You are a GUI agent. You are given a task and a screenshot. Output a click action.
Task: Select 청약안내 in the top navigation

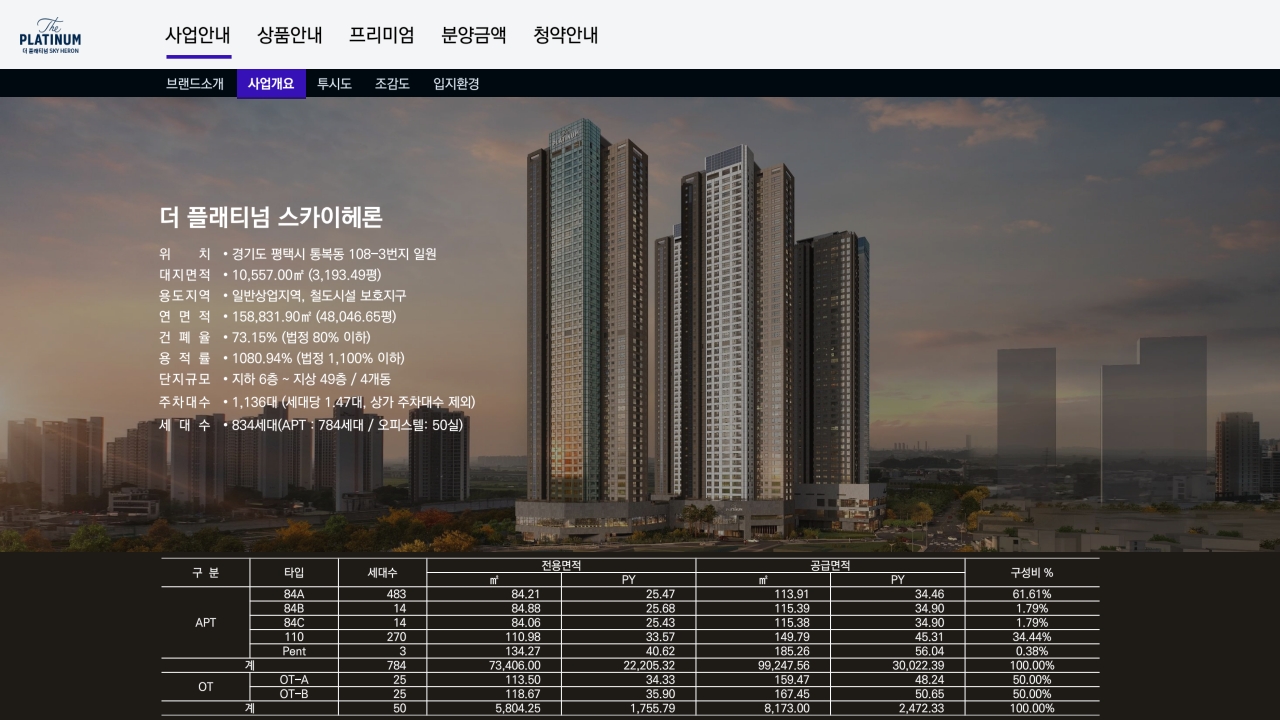pyautogui.click(x=566, y=35)
